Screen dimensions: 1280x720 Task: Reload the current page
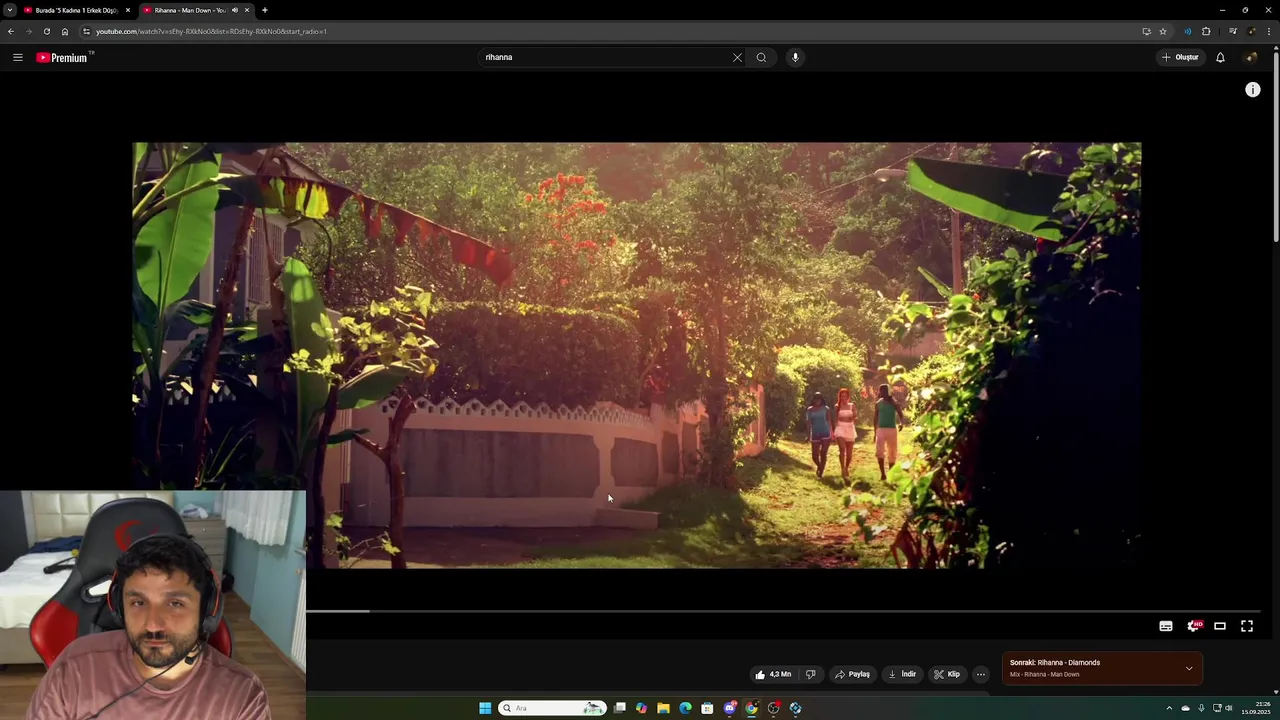pos(47,31)
